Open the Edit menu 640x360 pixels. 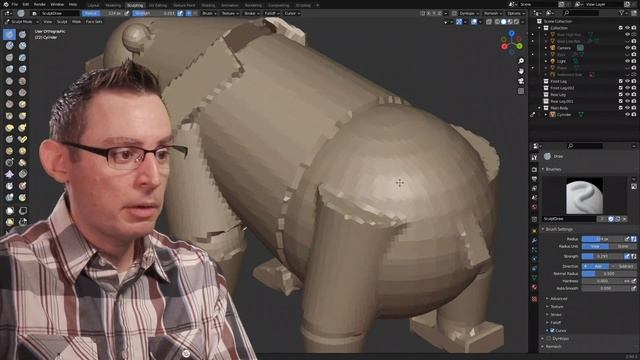[x=26, y=4]
